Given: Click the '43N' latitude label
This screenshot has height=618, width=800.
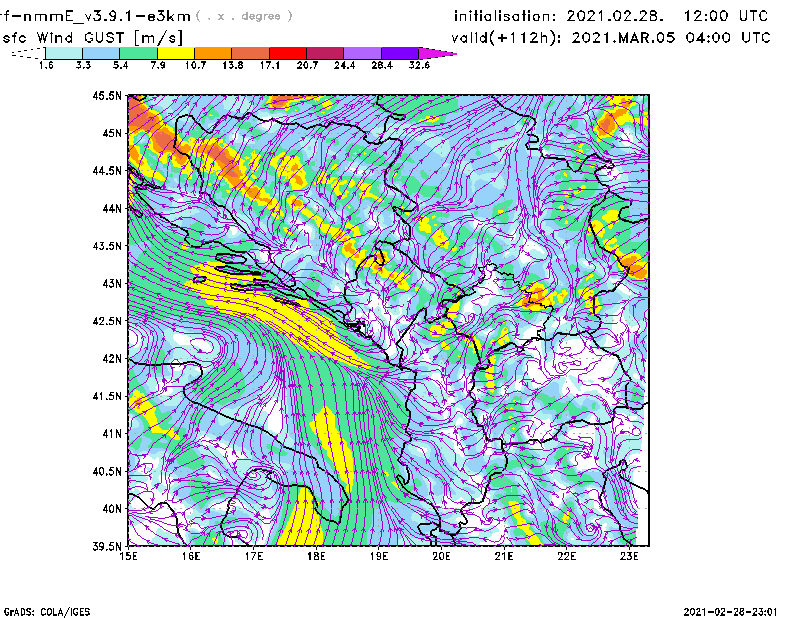Looking at the screenshot, I should click(112, 283).
